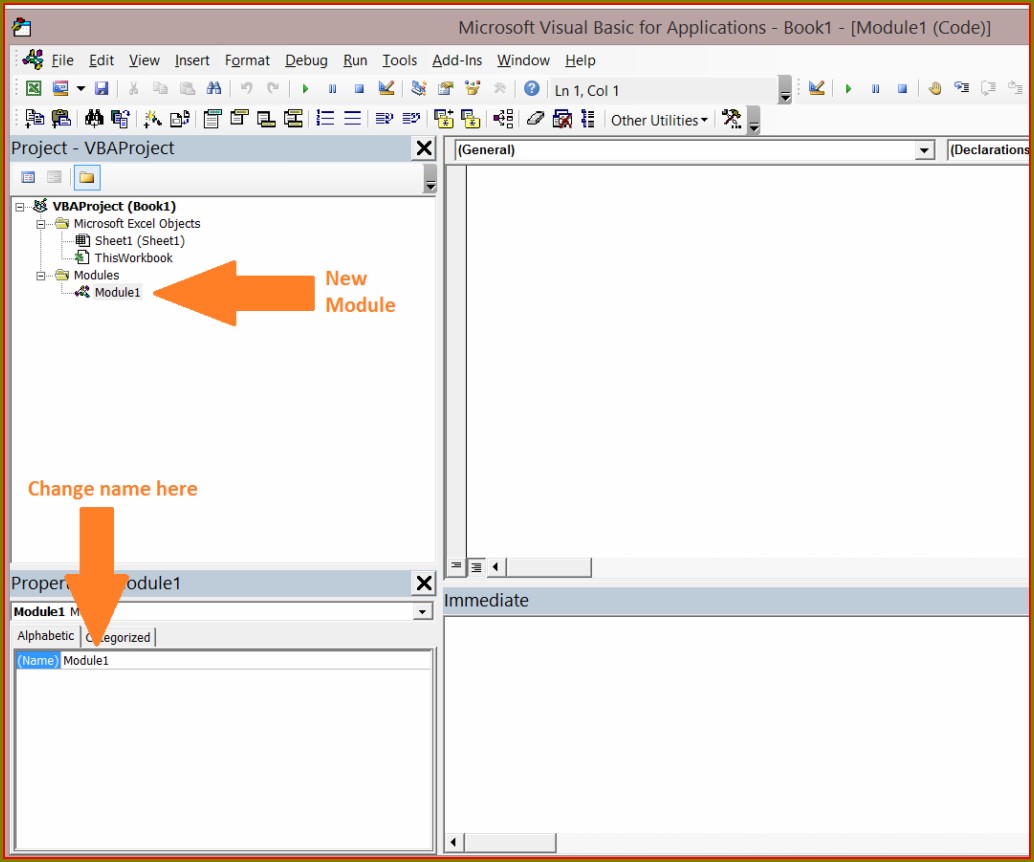This screenshot has width=1034, height=862.
Task: Click the Find binoculars icon in Standard toolbar
Action: click(214, 88)
